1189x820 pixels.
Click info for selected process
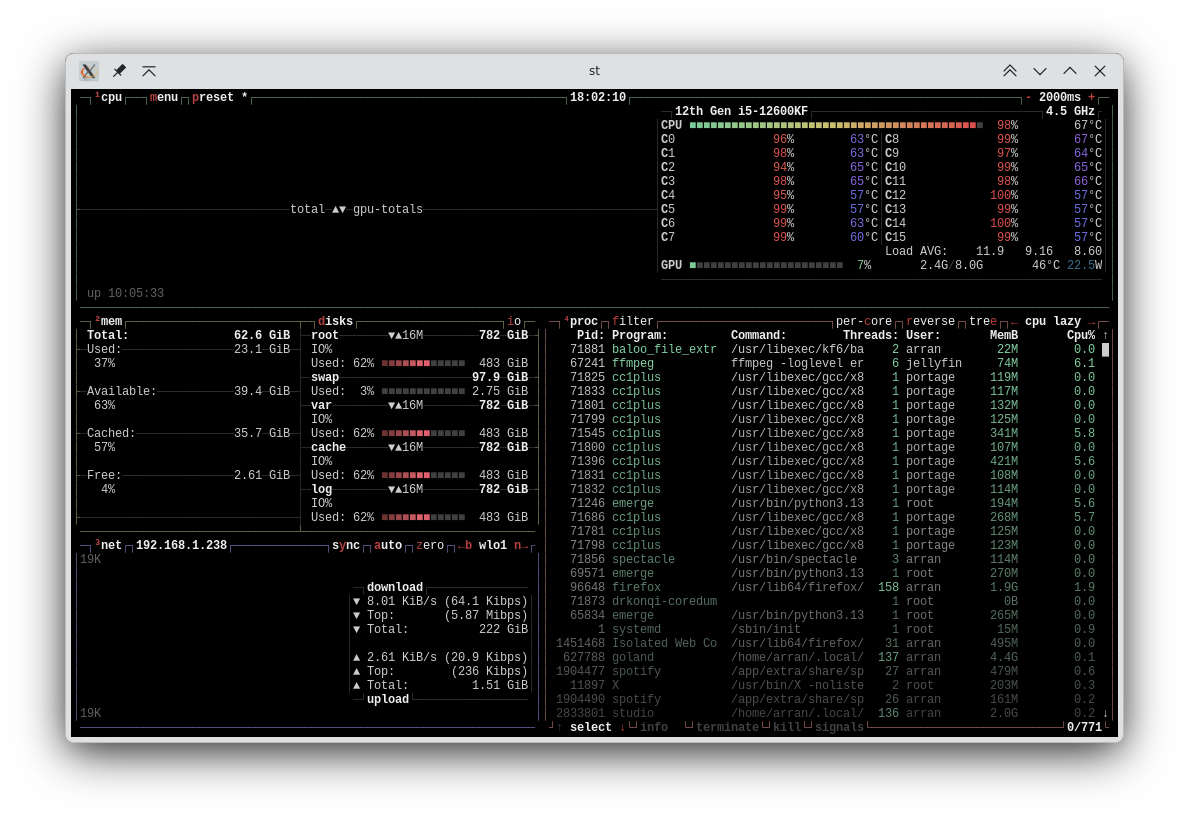[654, 727]
